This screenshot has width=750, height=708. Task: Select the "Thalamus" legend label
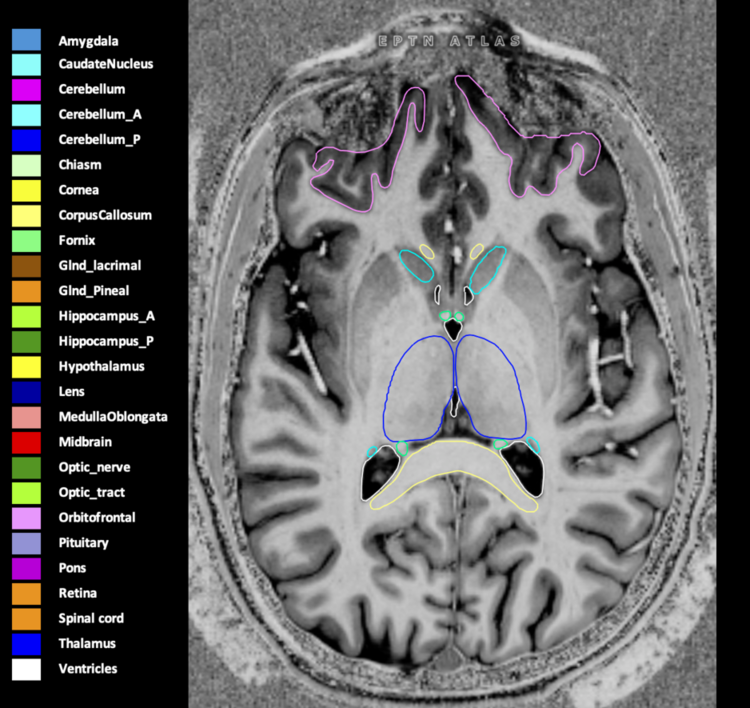pyautogui.click(x=87, y=644)
